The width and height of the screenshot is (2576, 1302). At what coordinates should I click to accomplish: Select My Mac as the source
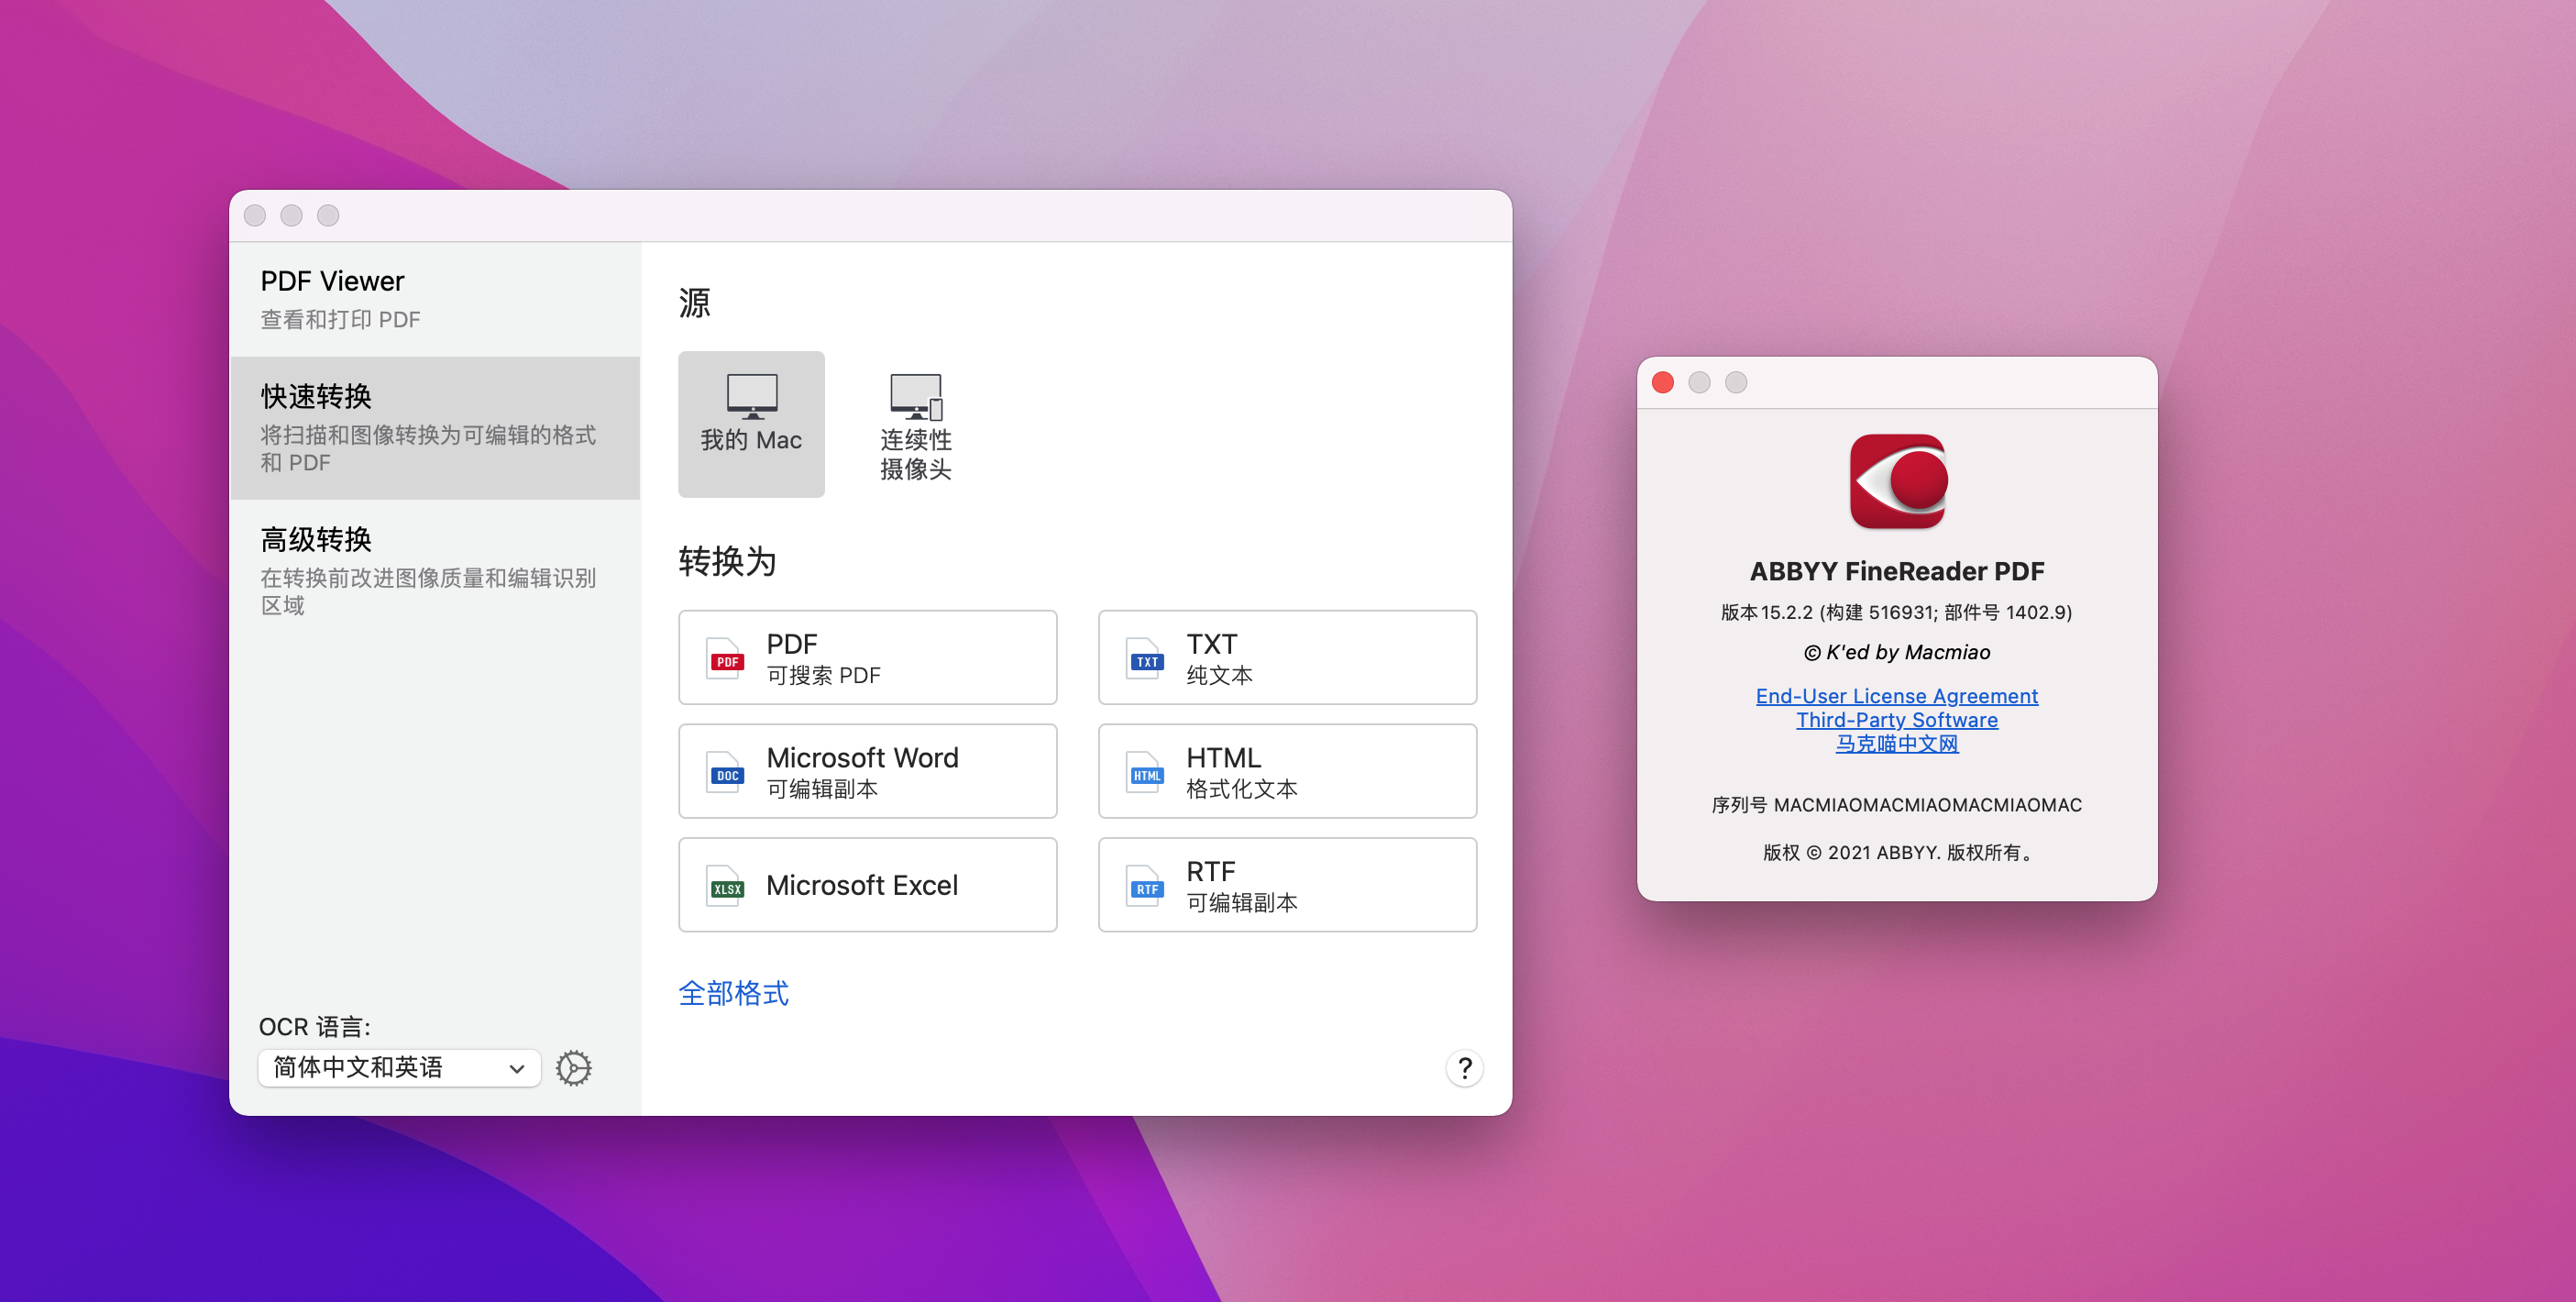[751, 423]
